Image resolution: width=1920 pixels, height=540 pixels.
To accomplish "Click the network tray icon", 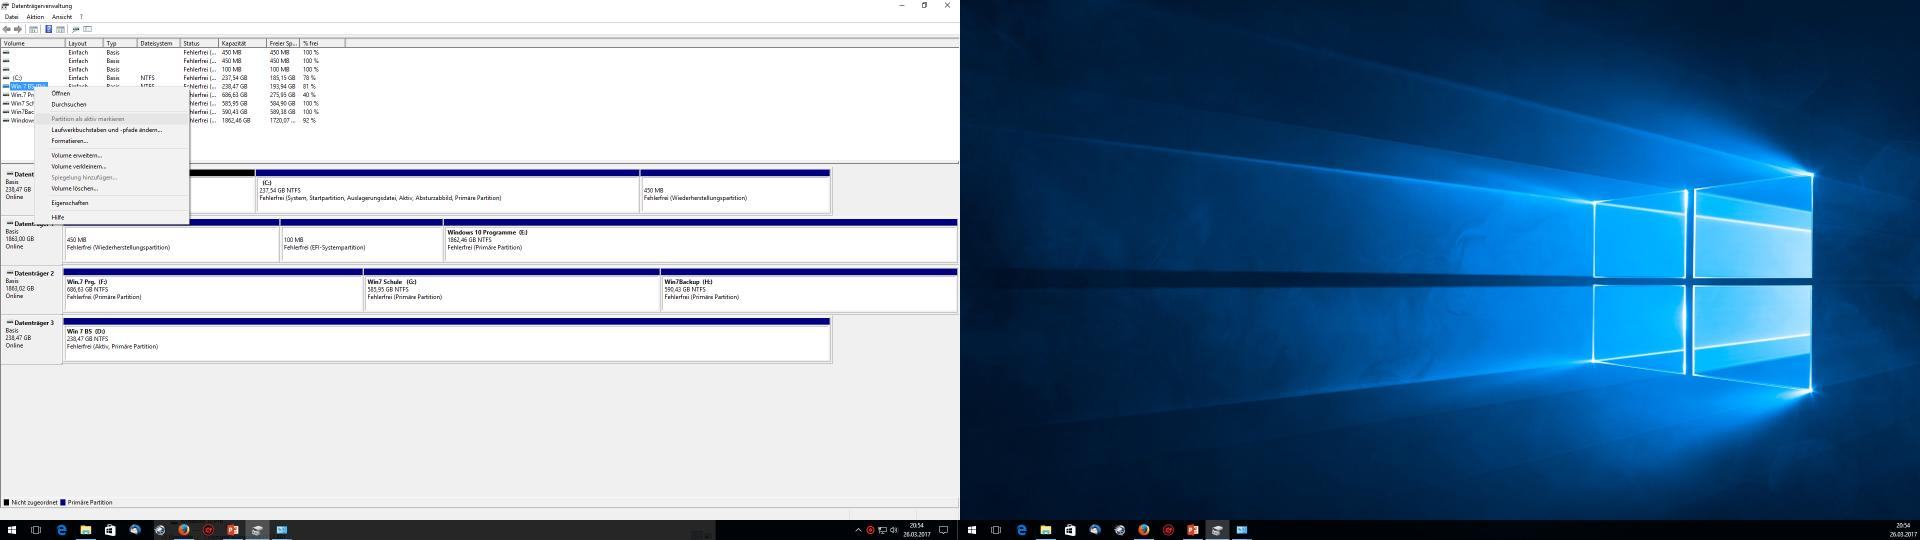I will click(x=881, y=530).
